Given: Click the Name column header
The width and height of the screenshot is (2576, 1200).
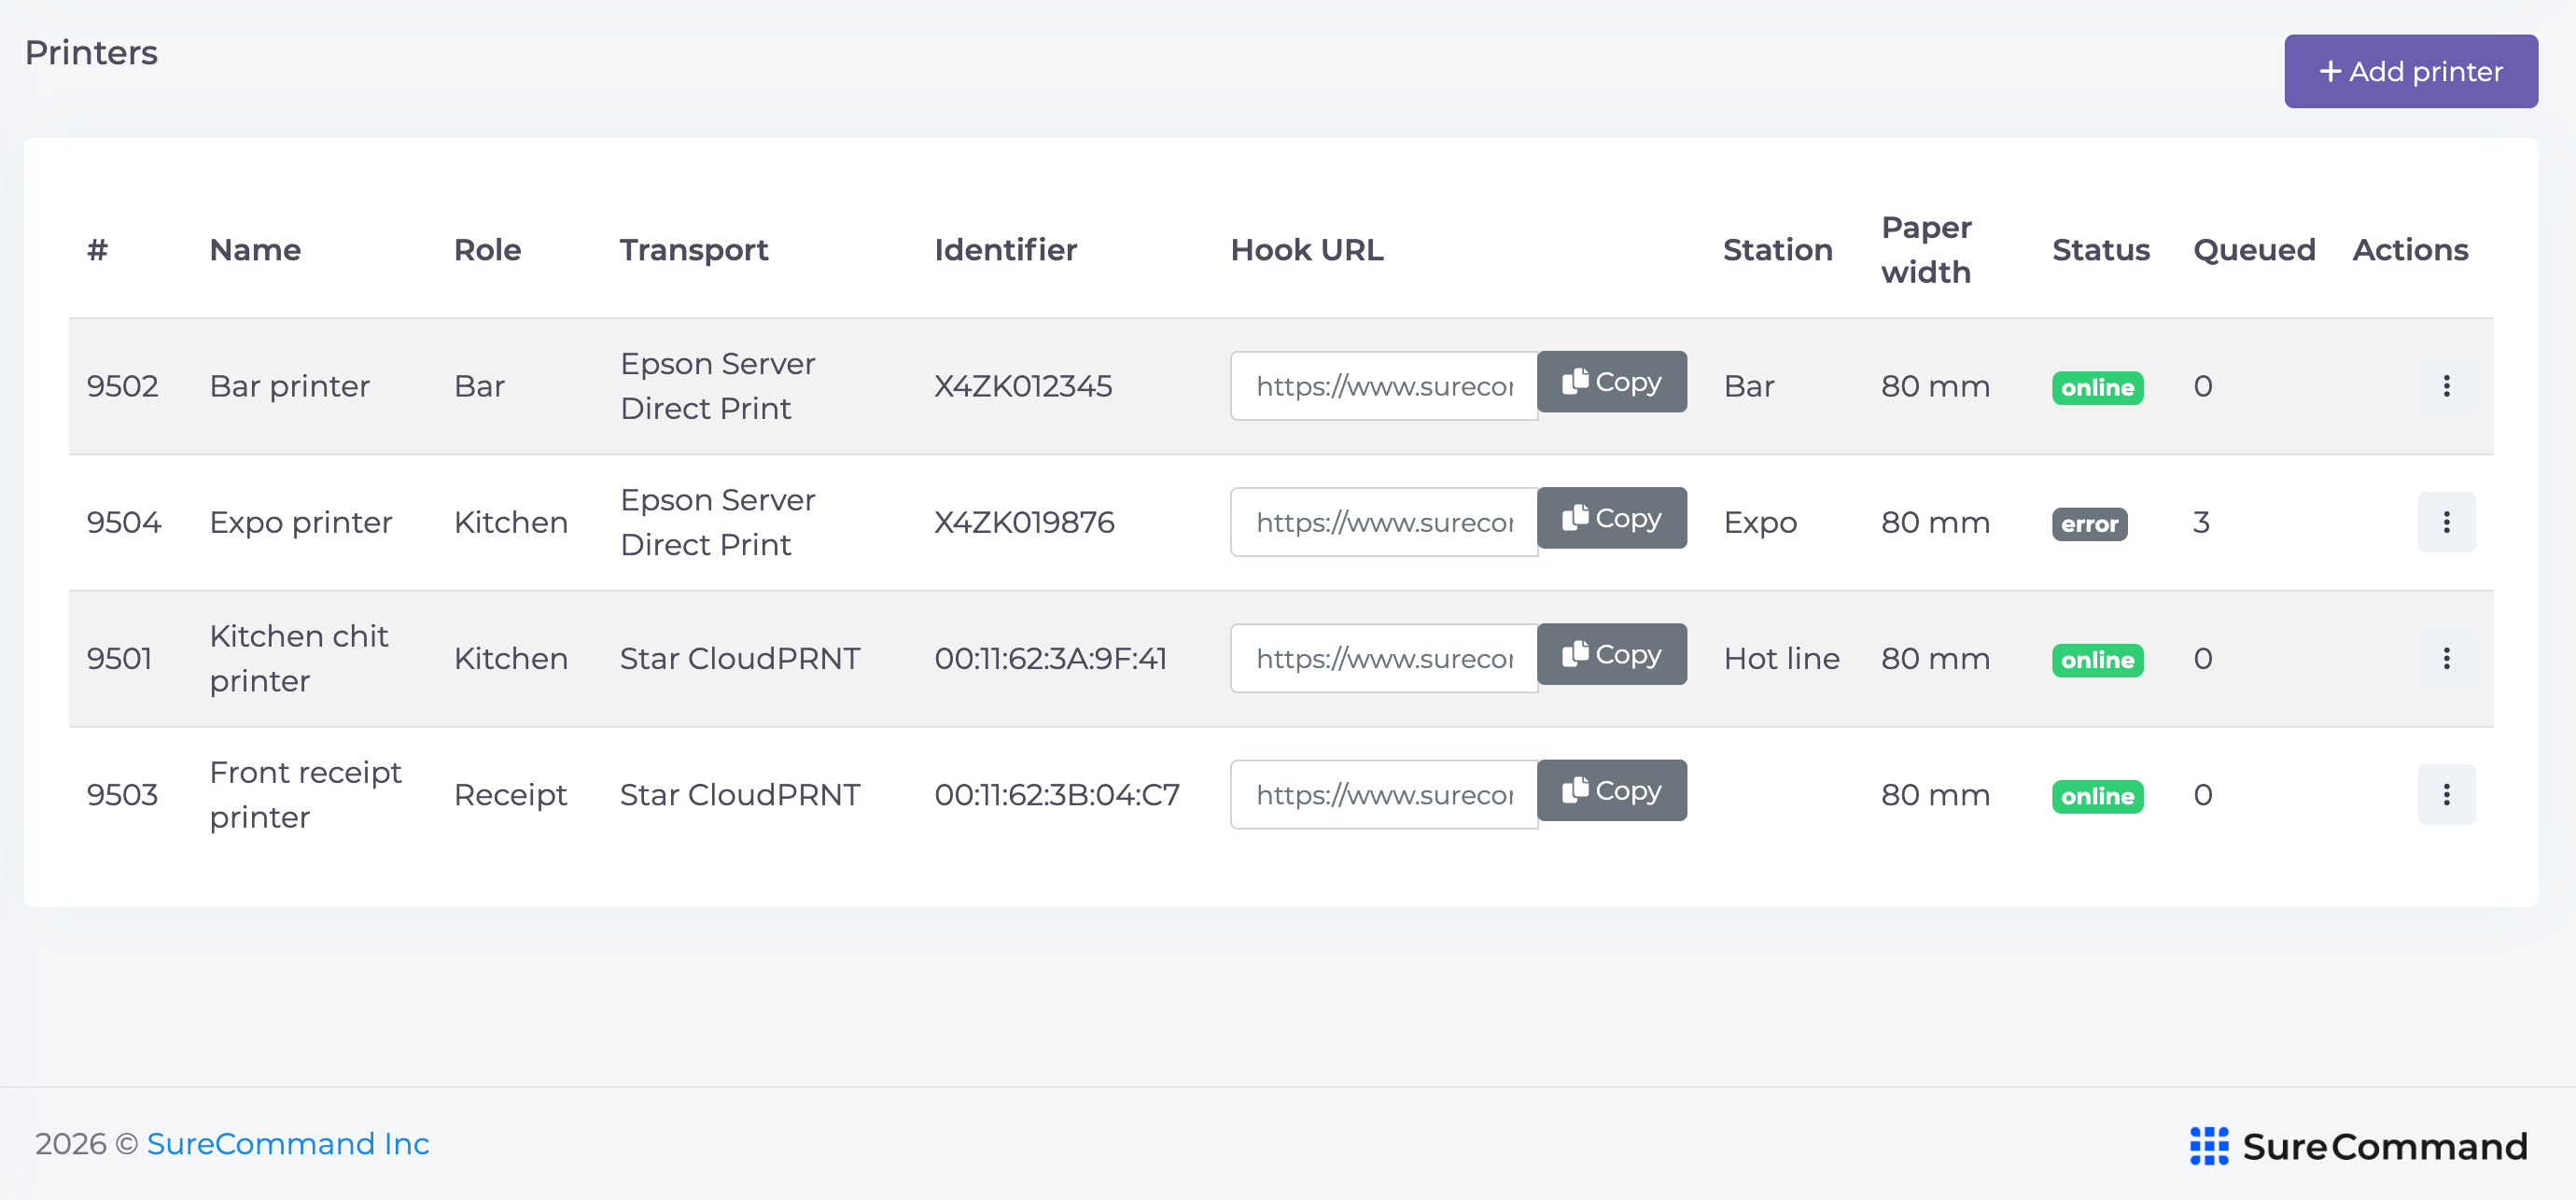Looking at the screenshot, I should (x=255, y=249).
